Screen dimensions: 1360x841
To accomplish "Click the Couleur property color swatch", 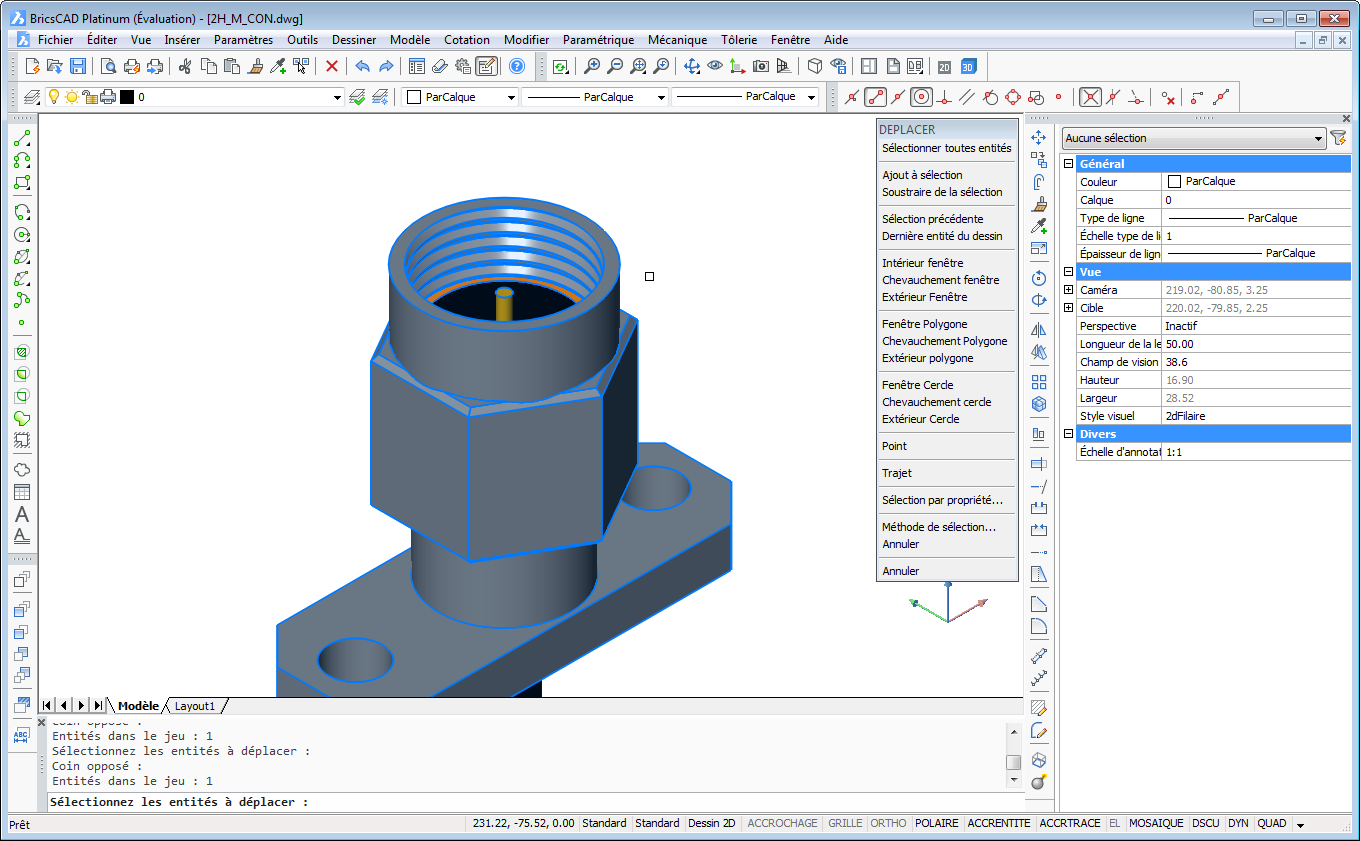I will [x=1174, y=182].
